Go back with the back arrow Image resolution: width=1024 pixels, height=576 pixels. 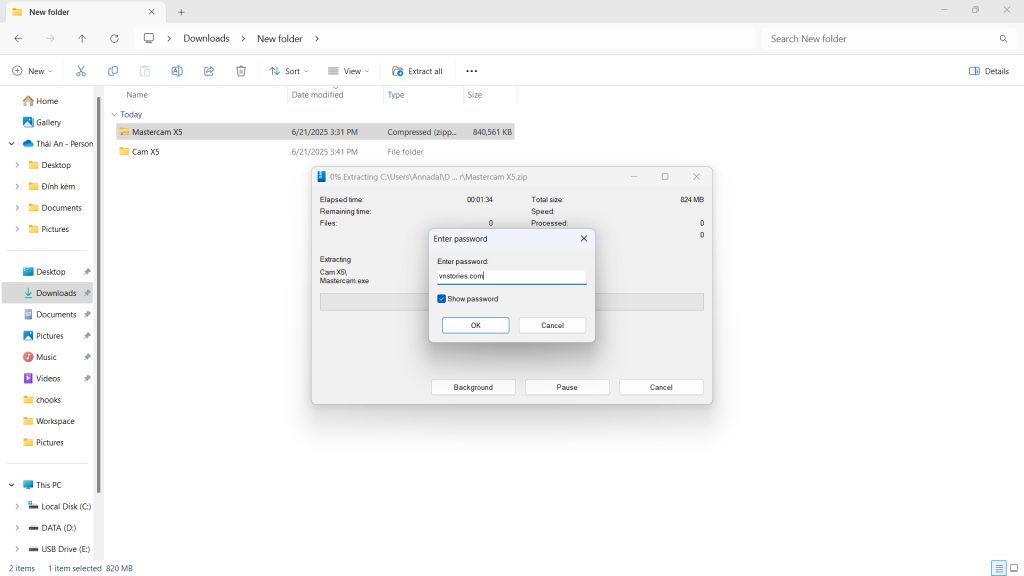click(x=18, y=39)
